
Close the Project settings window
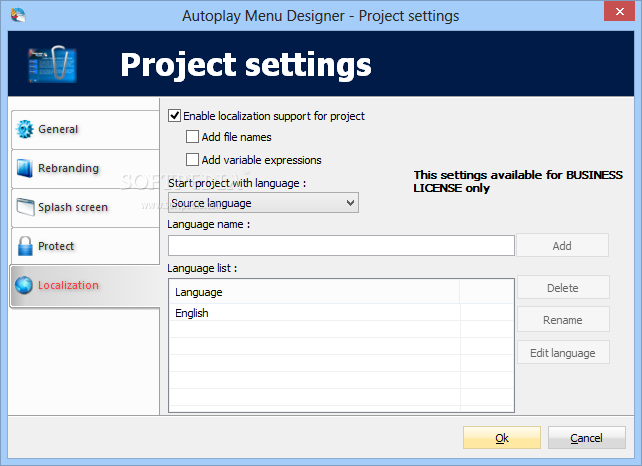[619, 11]
